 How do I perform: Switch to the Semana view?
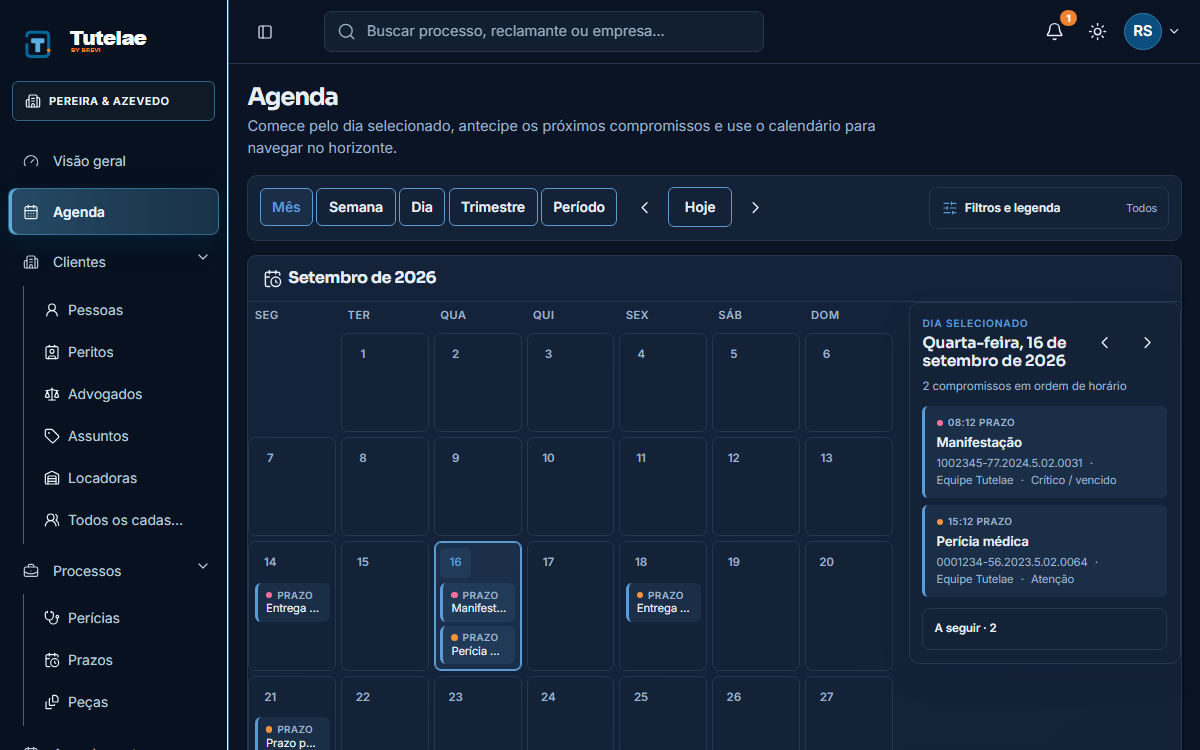[356, 207]
